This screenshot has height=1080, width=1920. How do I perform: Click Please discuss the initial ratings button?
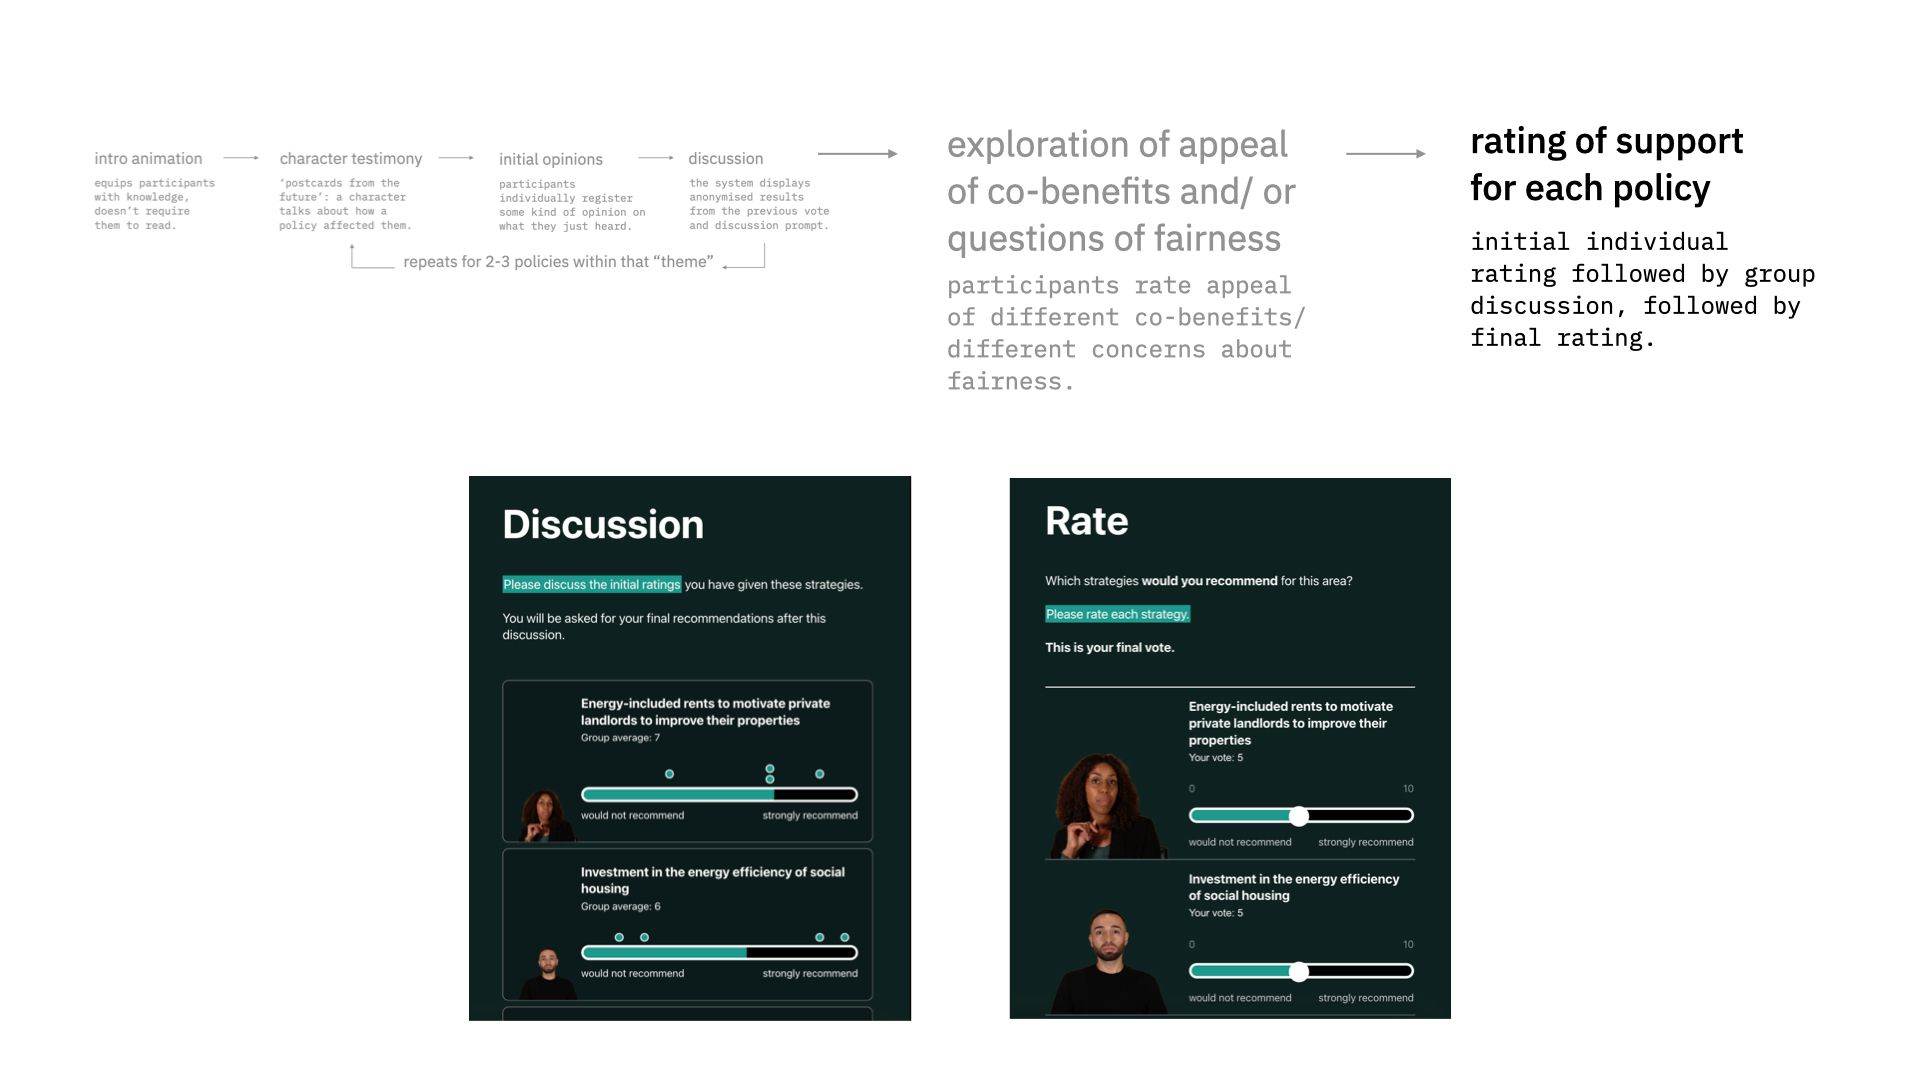point(592,583)
